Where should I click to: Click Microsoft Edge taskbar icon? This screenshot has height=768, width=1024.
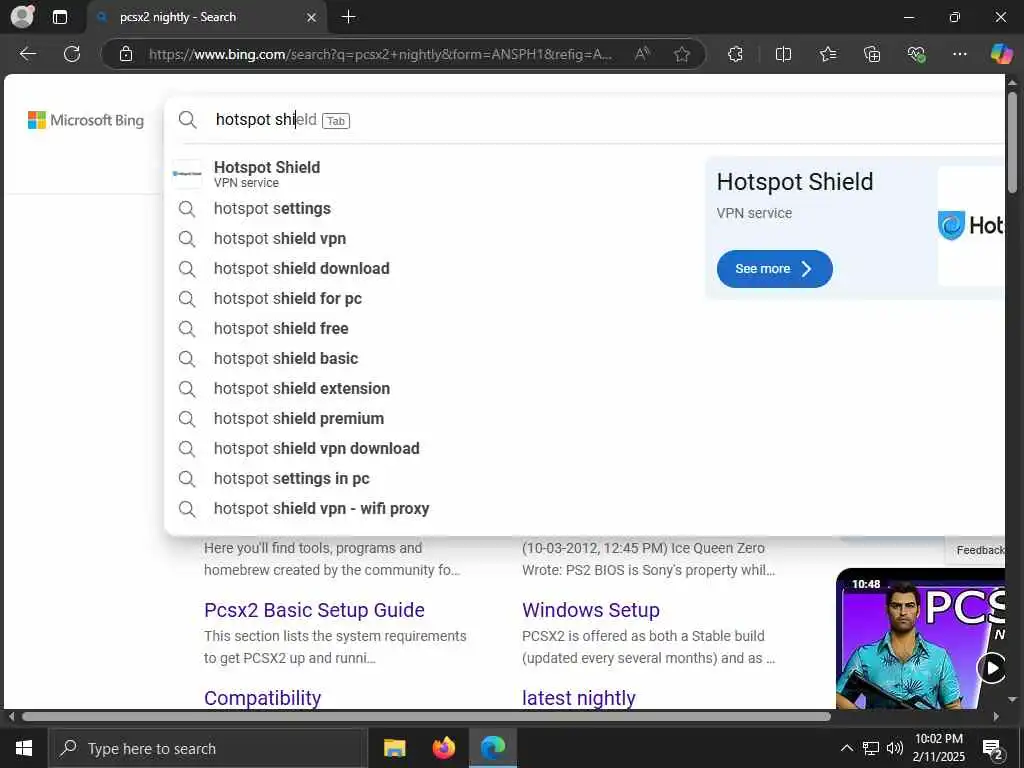pyautogui.click(x=493, y=748)
